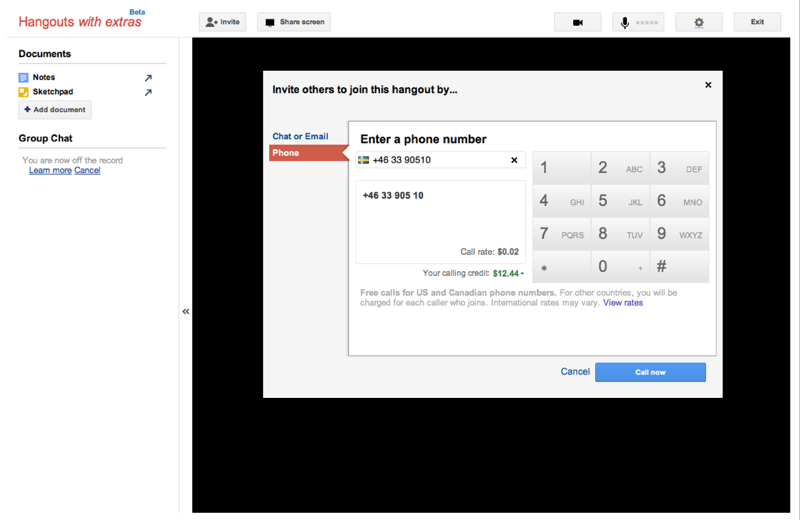800x520 pixels.
Task: Pop out the Sketchpad document
Action: pyautogui.click(x=148, y=92)
